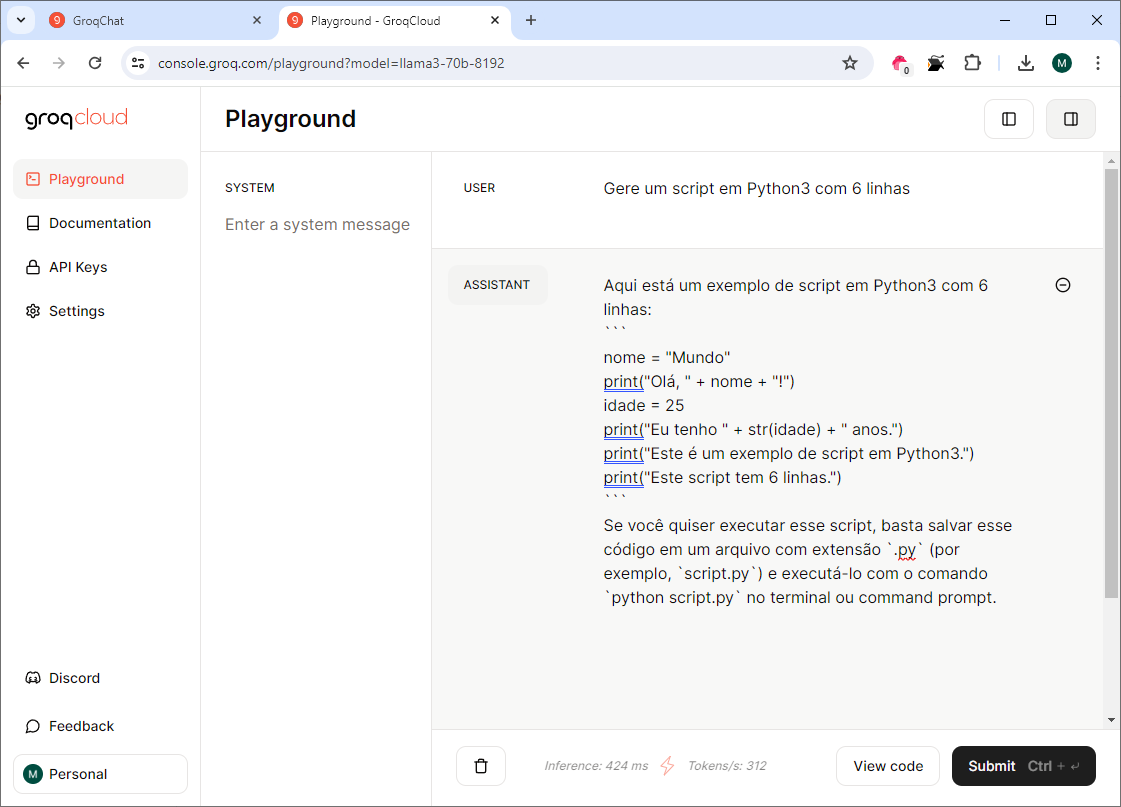
Task: Close the GroqChat tab
Action: pyautogui.click(x=257, y=21)
